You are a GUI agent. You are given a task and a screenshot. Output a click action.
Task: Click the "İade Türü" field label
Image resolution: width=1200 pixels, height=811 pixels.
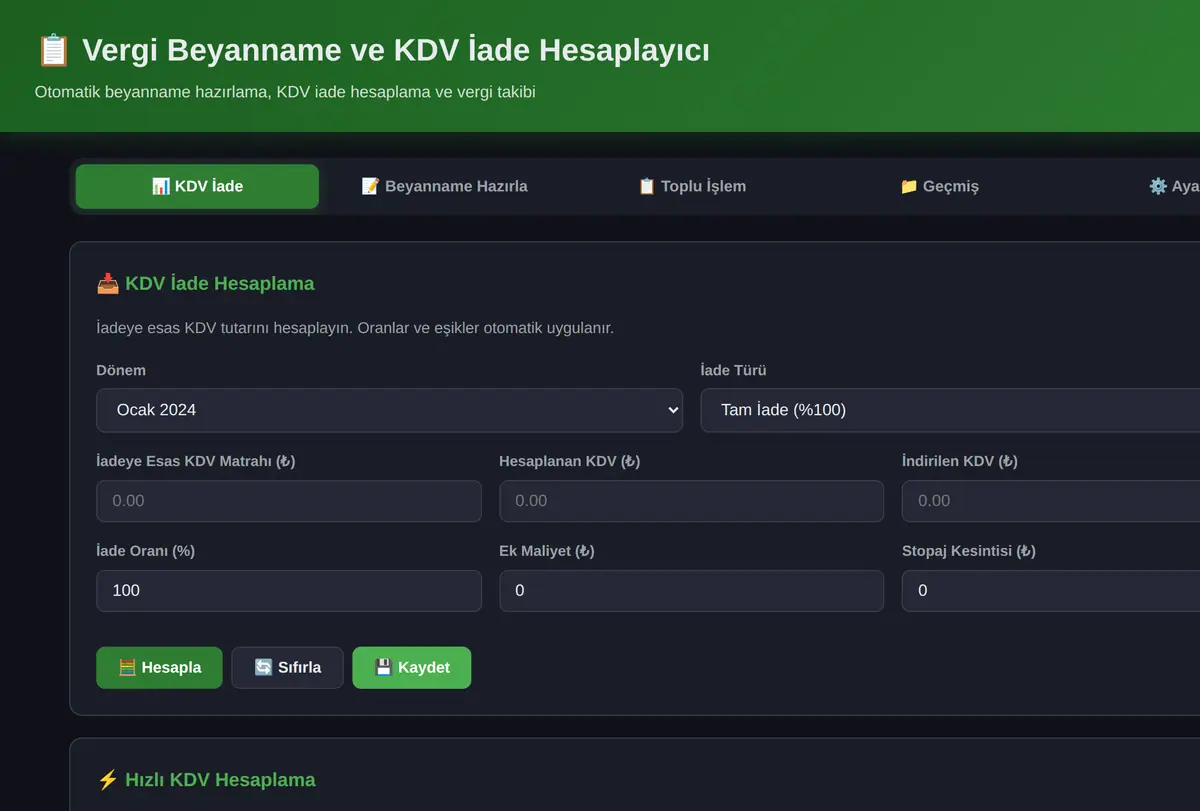734,370
